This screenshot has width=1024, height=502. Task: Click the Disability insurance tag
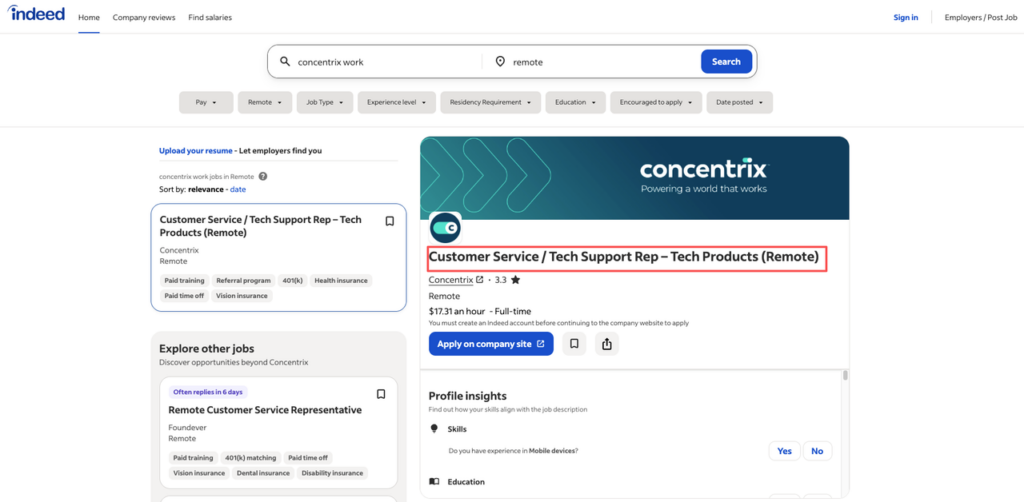332,473
